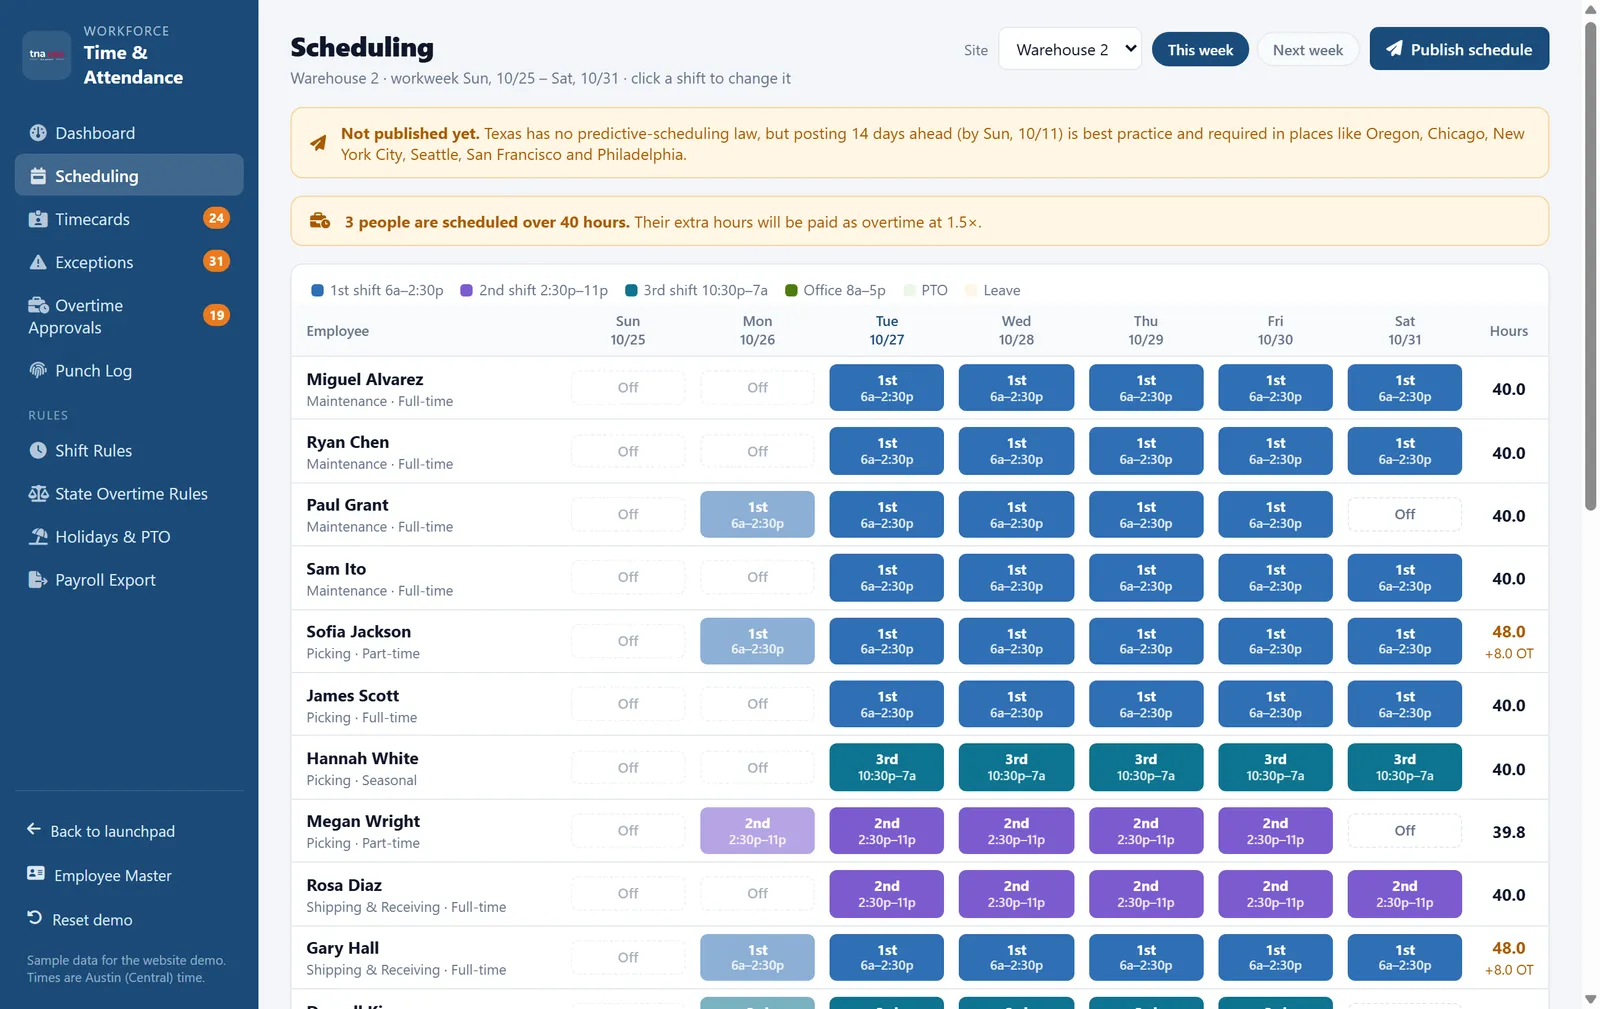Click the Overtime Approvals icon

(x=38, y=305)
